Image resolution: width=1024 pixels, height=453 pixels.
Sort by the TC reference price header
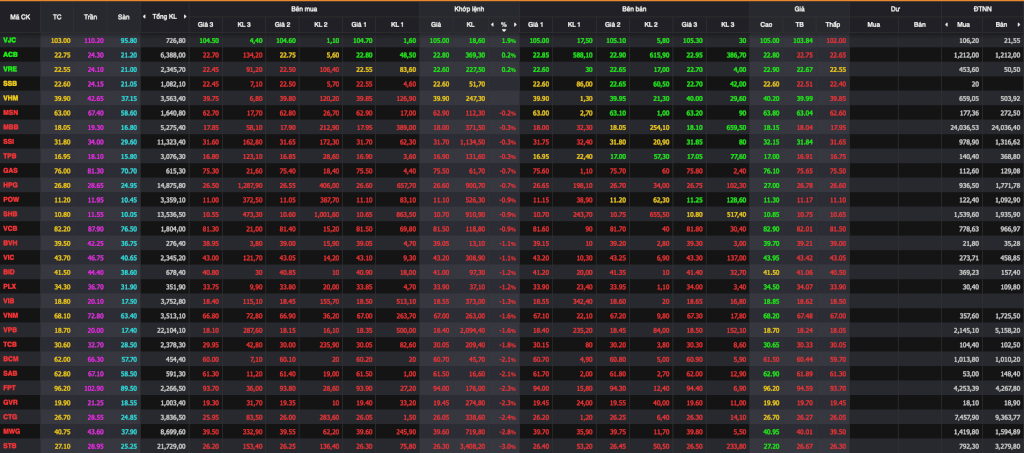(57, 16)
